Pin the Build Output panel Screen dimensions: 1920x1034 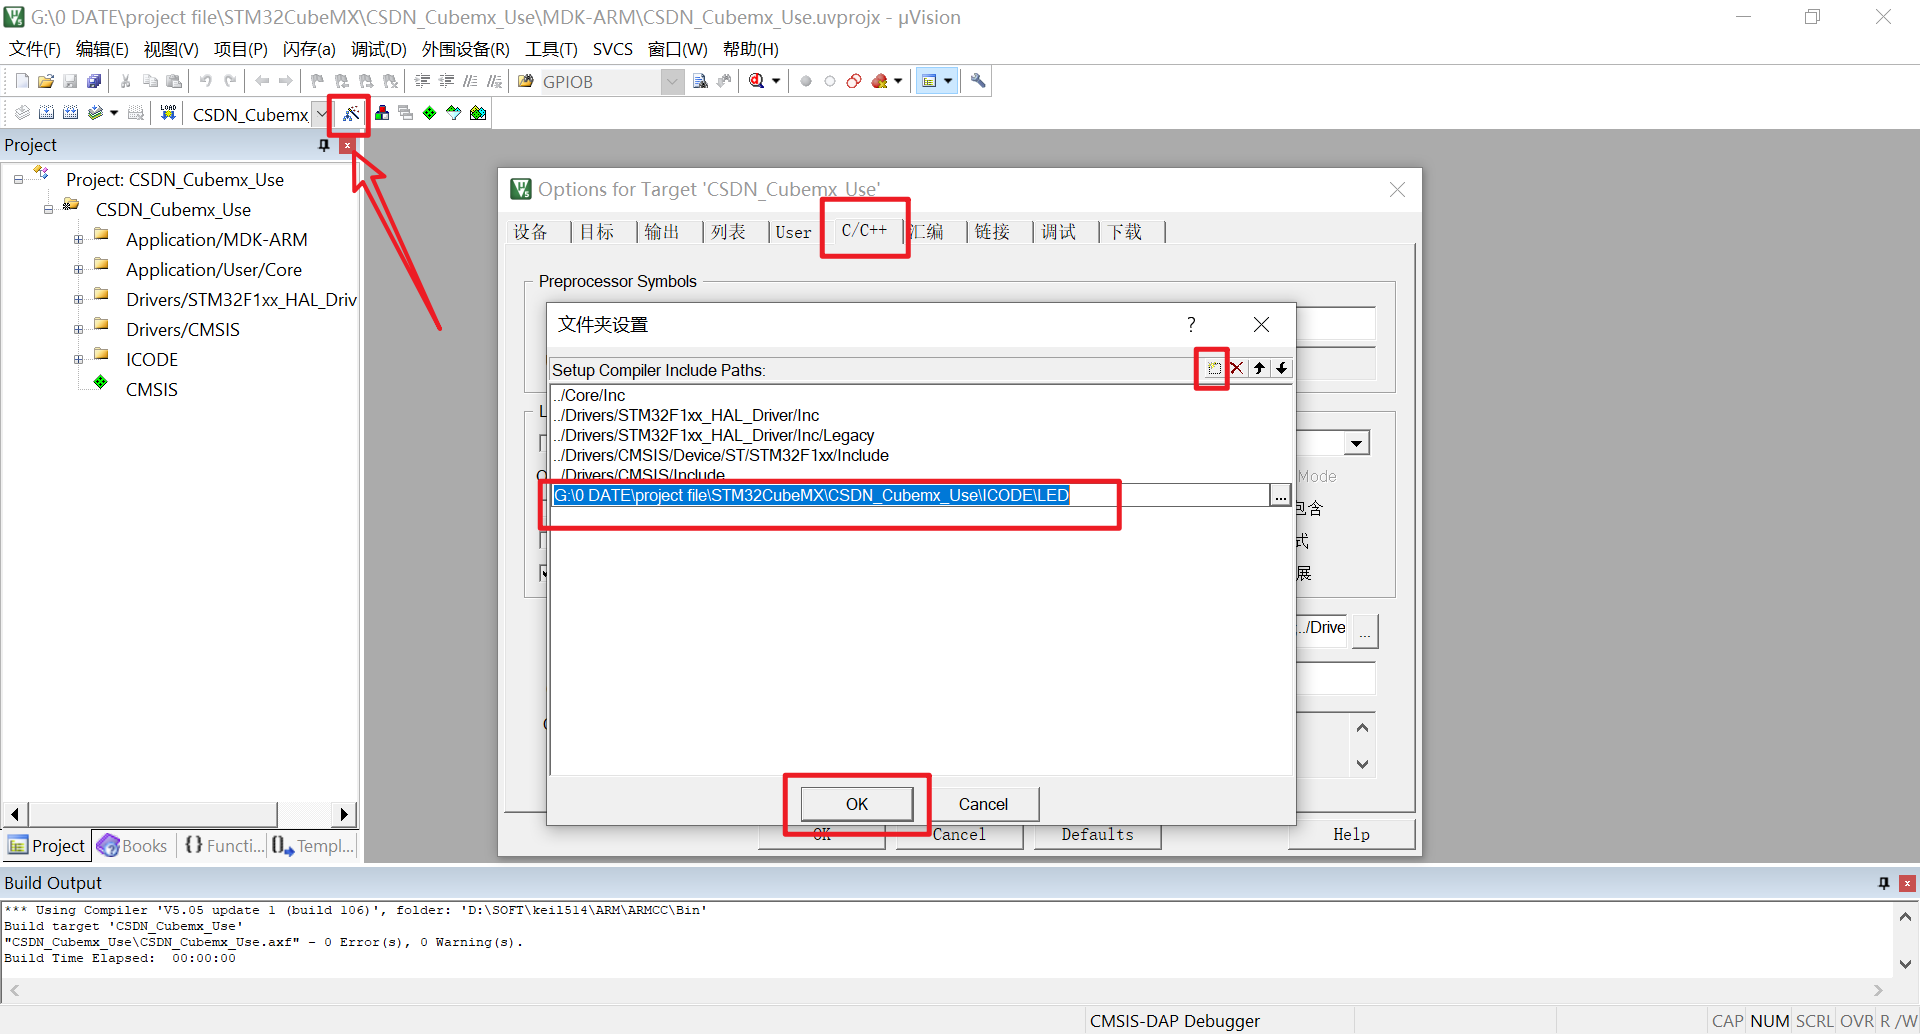click(1884, 883)
